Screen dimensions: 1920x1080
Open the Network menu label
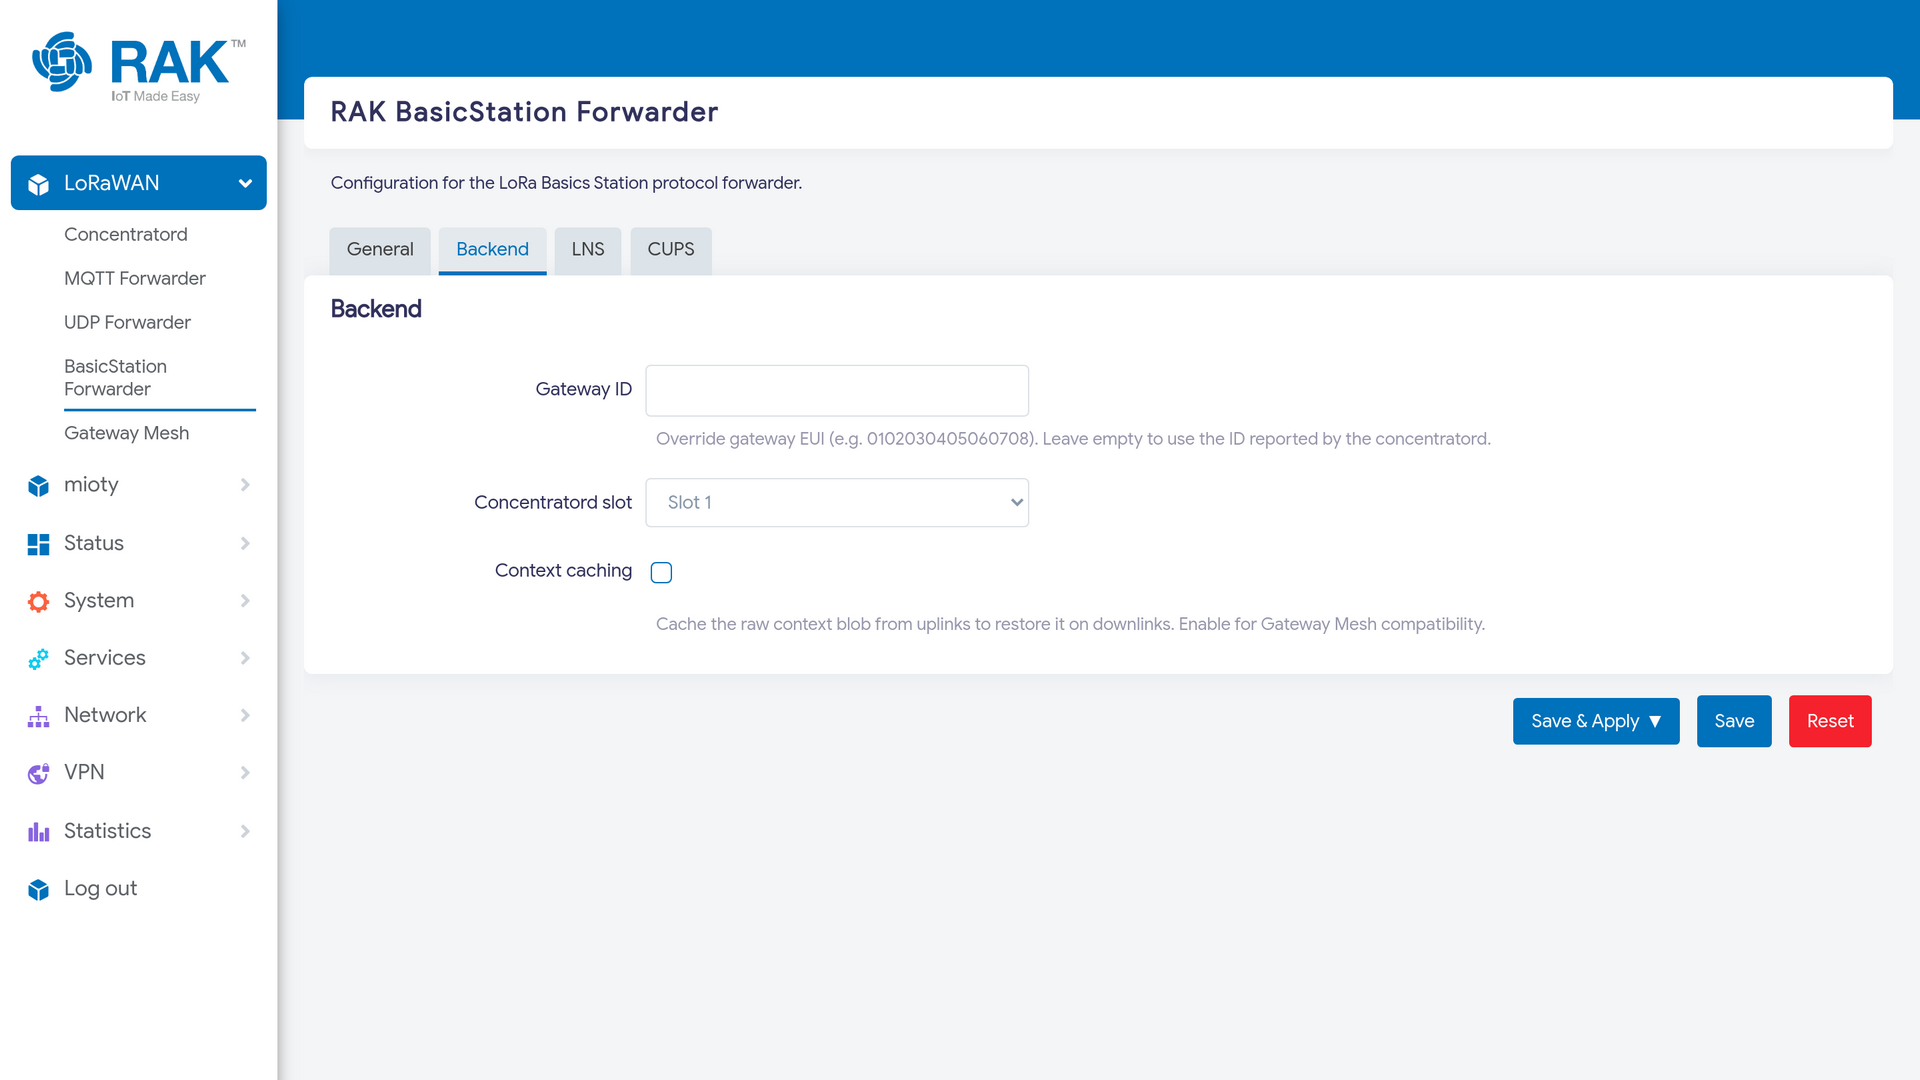(x=105, y=715)
